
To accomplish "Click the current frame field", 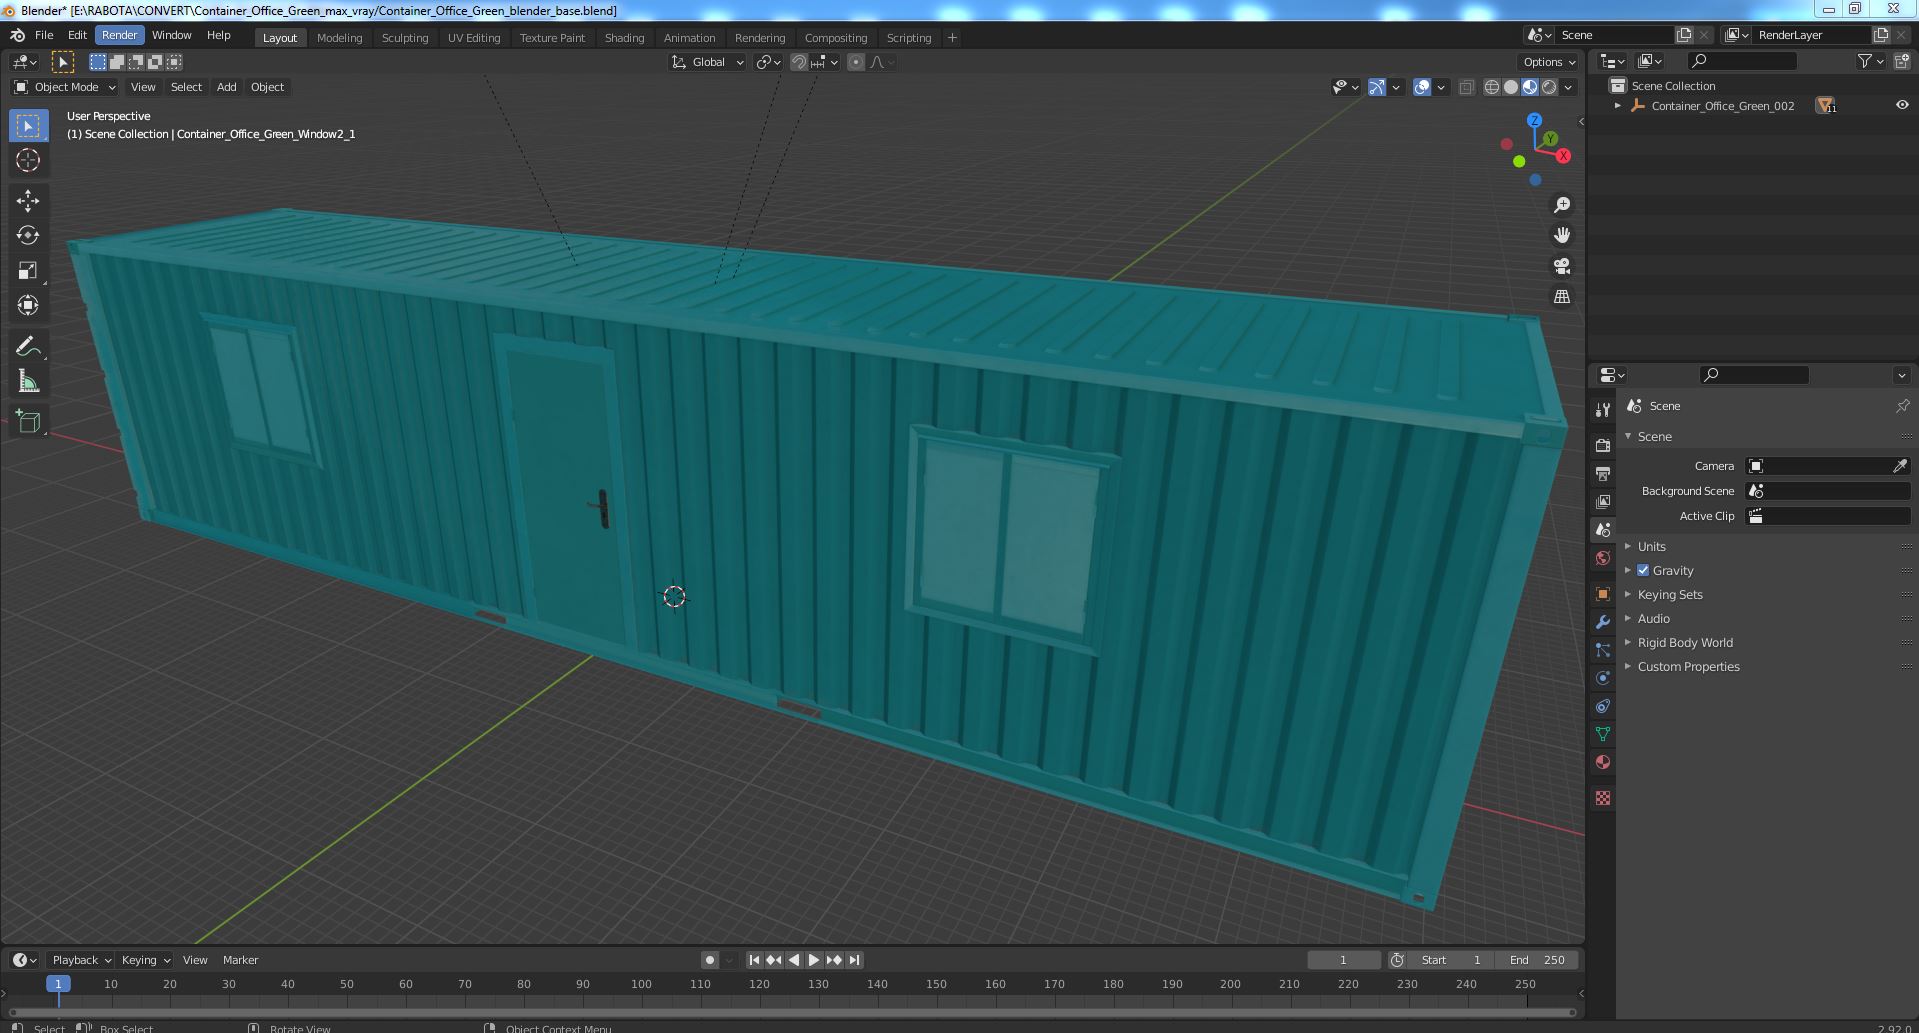I will click(x=1343, y=960).
